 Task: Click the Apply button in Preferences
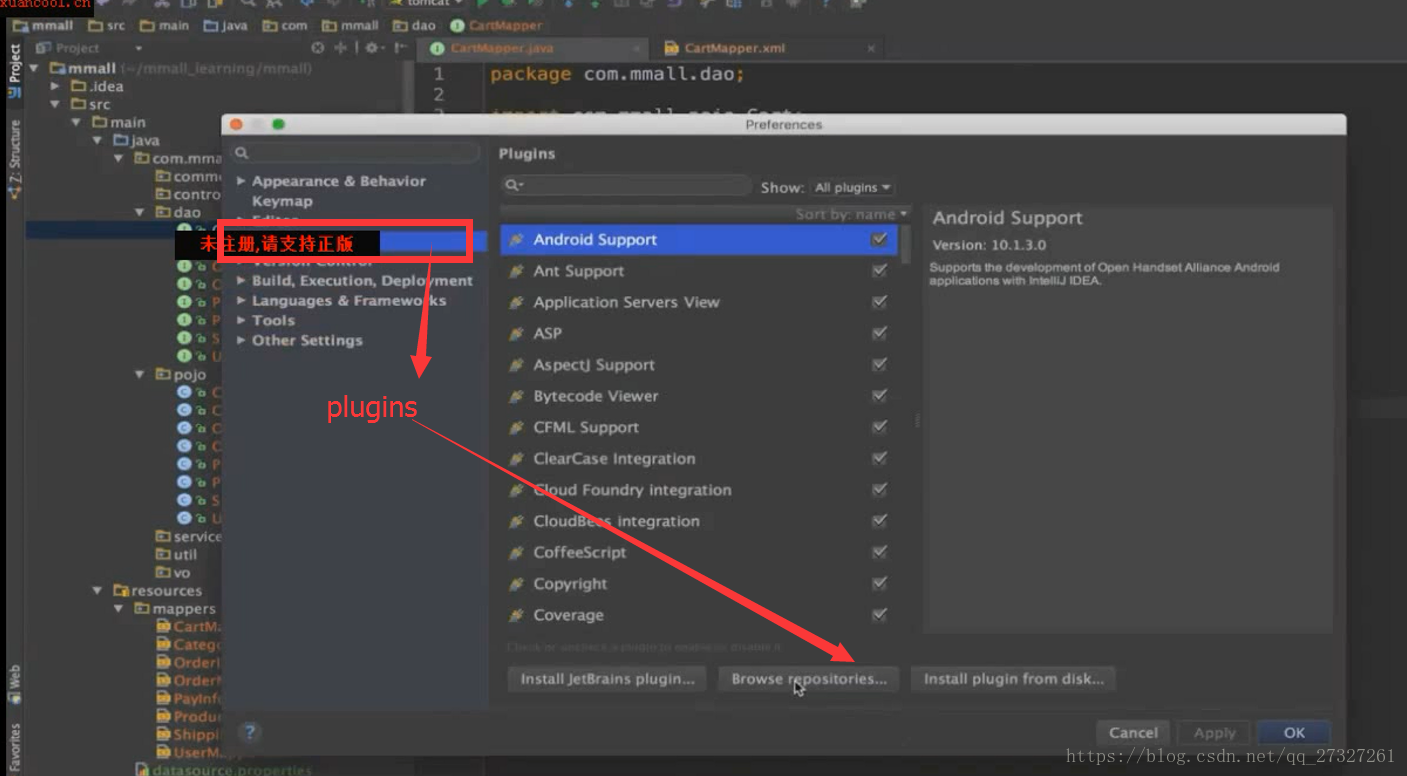[x=1214, y=733]
